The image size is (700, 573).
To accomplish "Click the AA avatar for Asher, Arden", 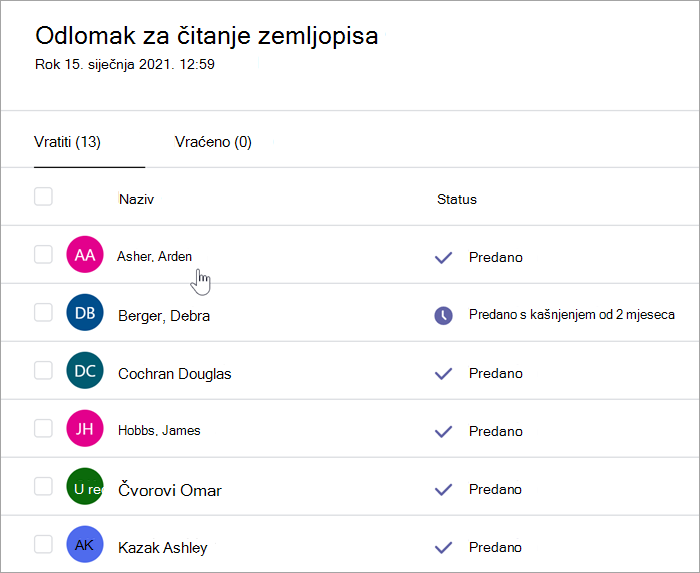I will [x=85, y=254].
